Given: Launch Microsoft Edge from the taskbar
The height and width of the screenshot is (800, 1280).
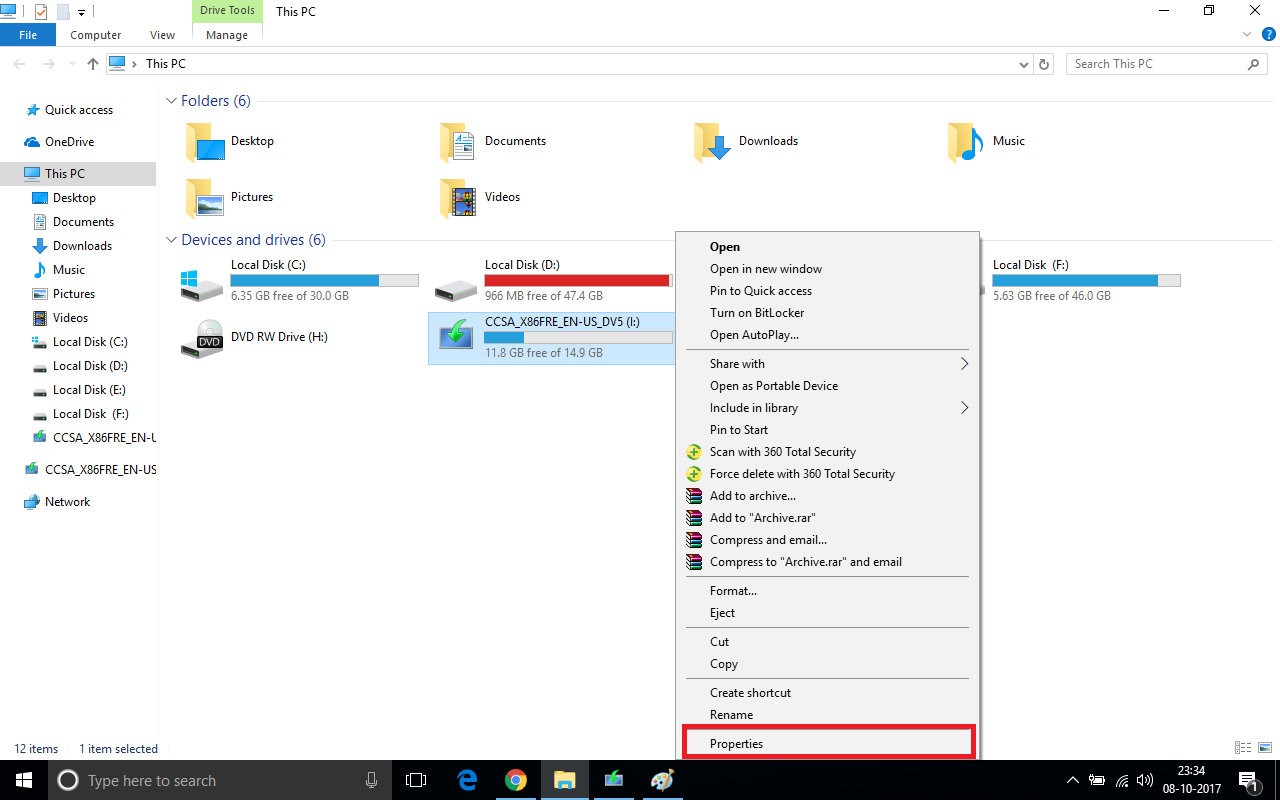Looking at the screenshot, I should (x=467, y=780).
